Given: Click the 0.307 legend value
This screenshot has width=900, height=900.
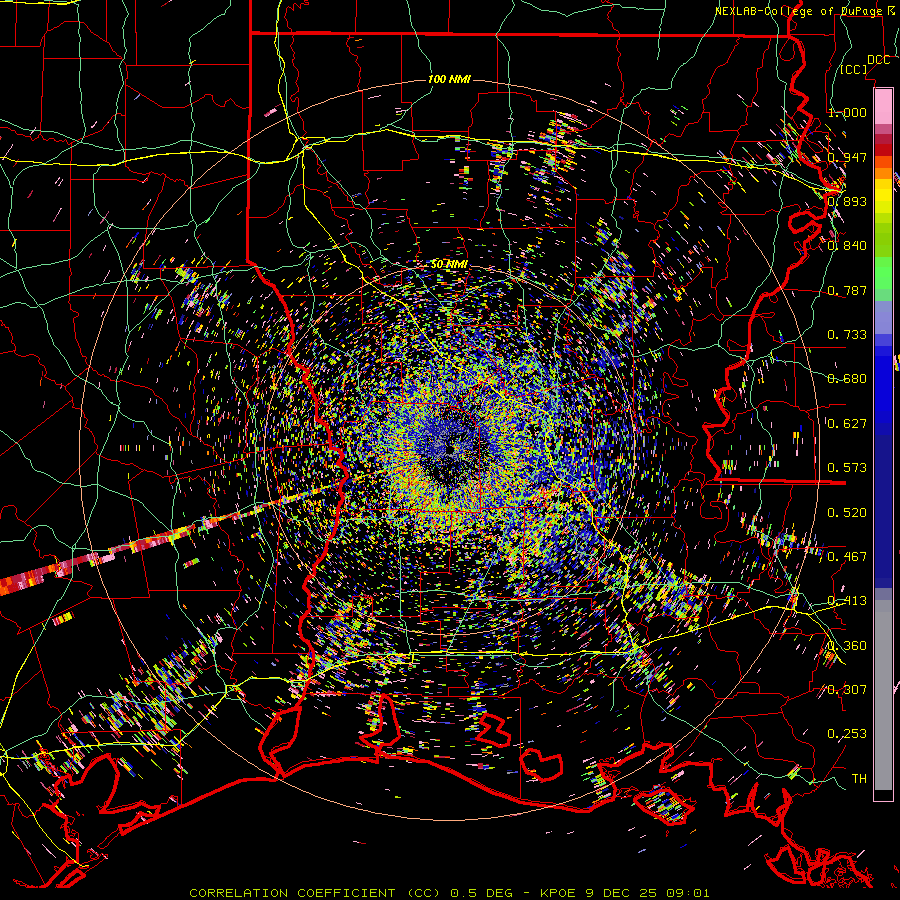Looking at the screenshot, I should click(847, 689).
